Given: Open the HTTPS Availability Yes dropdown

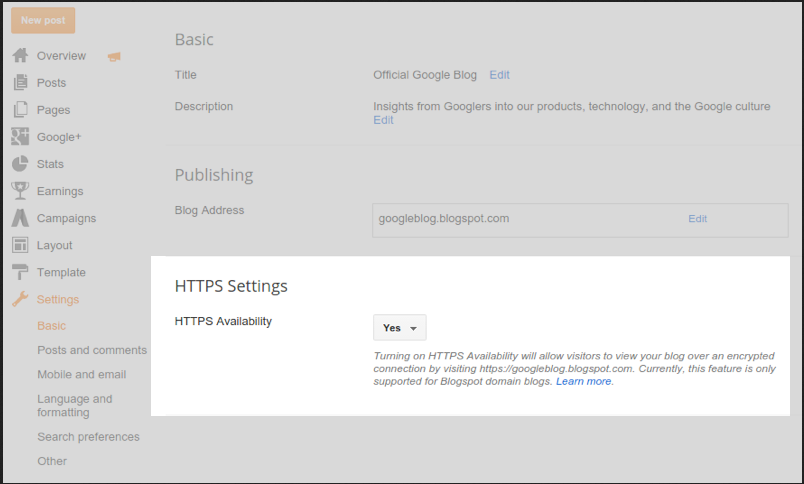Looking at the screenshot, I should 400,328.
